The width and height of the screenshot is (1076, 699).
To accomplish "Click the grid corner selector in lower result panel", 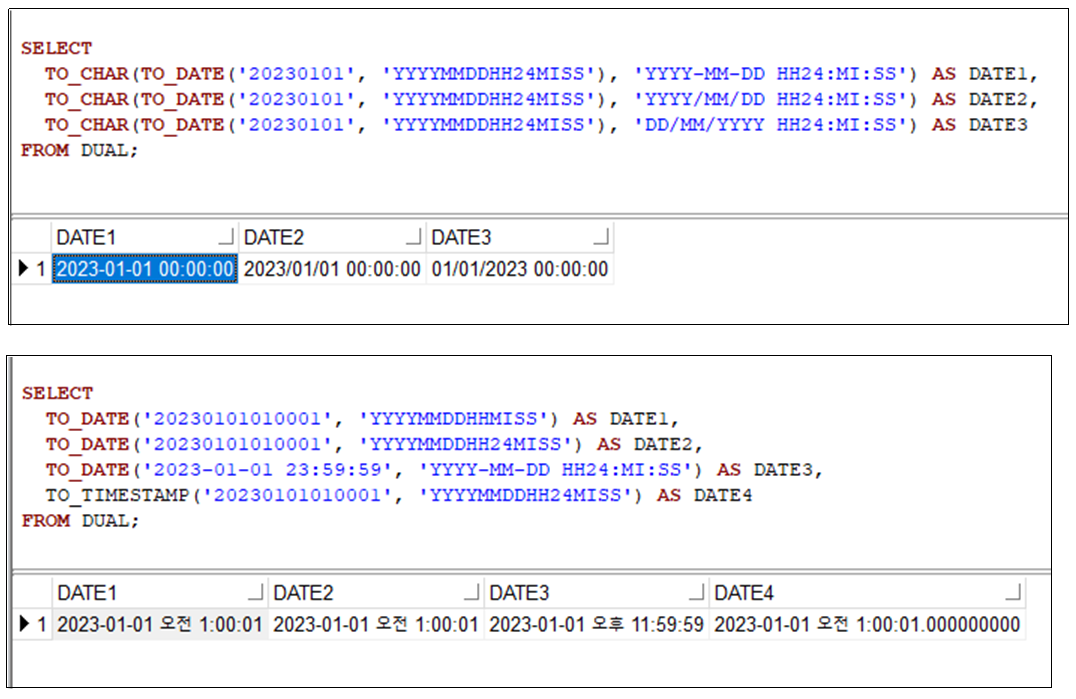I will (32, 592).
